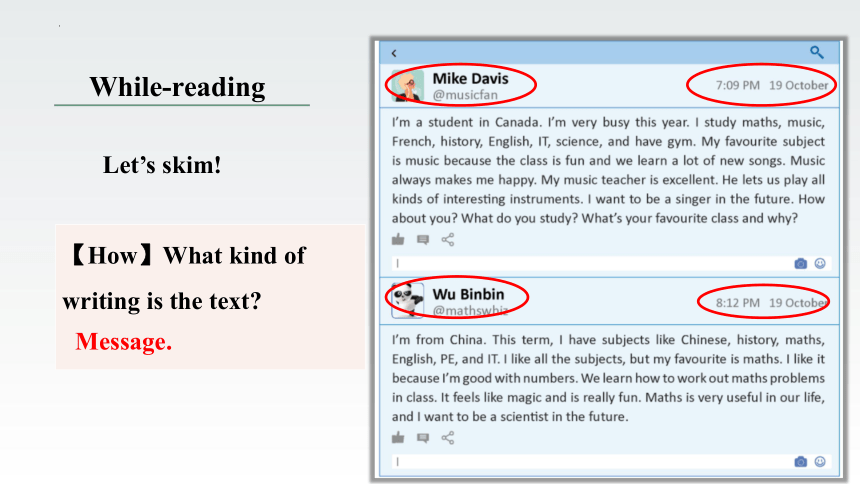Click the 'What kind of writing' question
The height and width of the screenshot is (484, 860).
click(186, 278)
